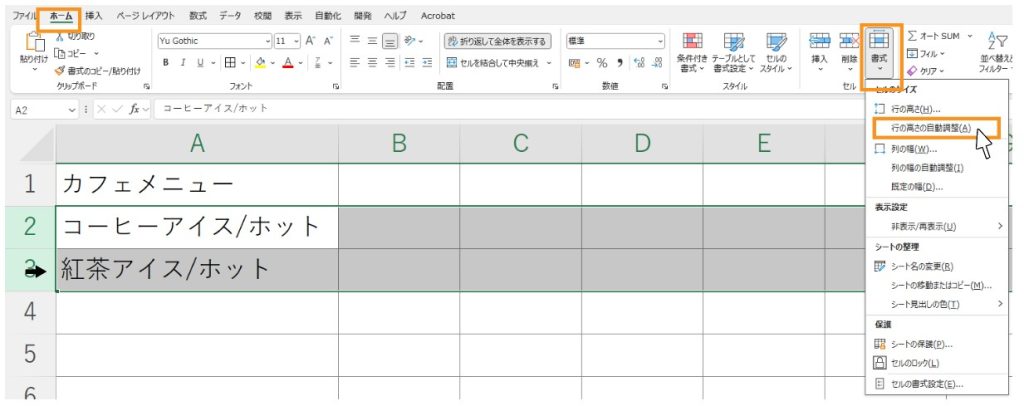Toggle Lock Cell (セルのロック) in menu
Viewport: 1024px width, 406px height.
pos(906,363)
